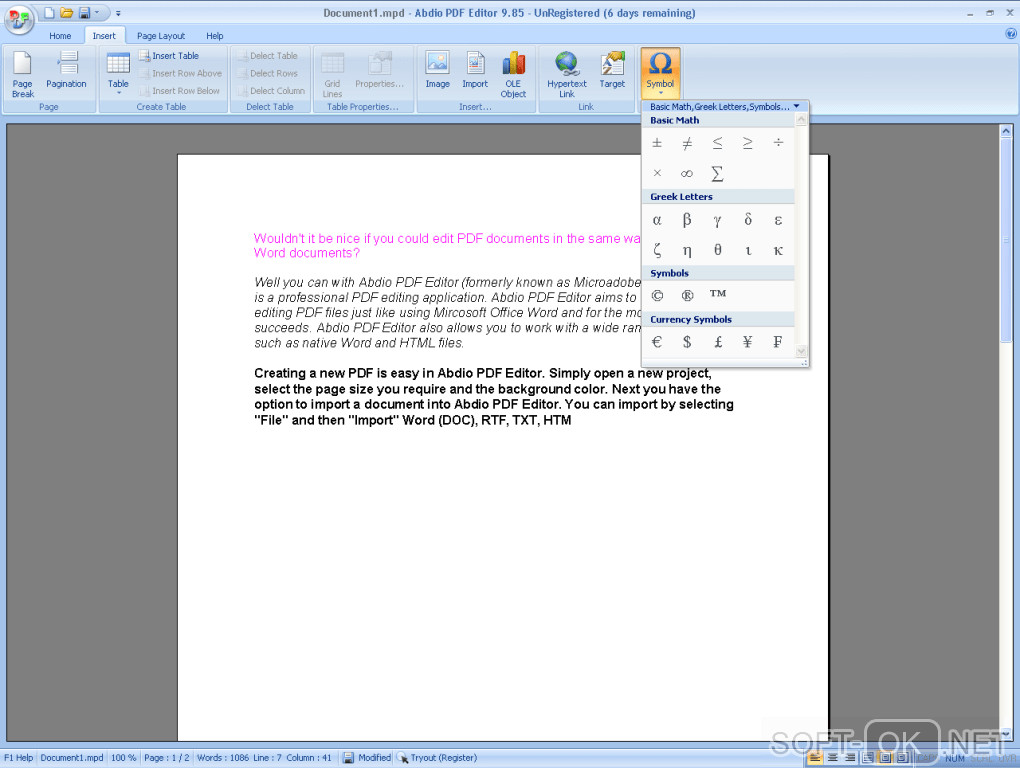Screen dimensions: 1020x768
Task: Open the PDF application orb menu
Action: (19, 20)
